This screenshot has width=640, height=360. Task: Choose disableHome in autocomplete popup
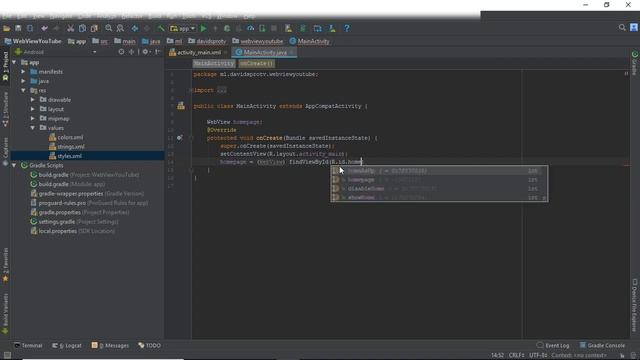click(439, 189)
